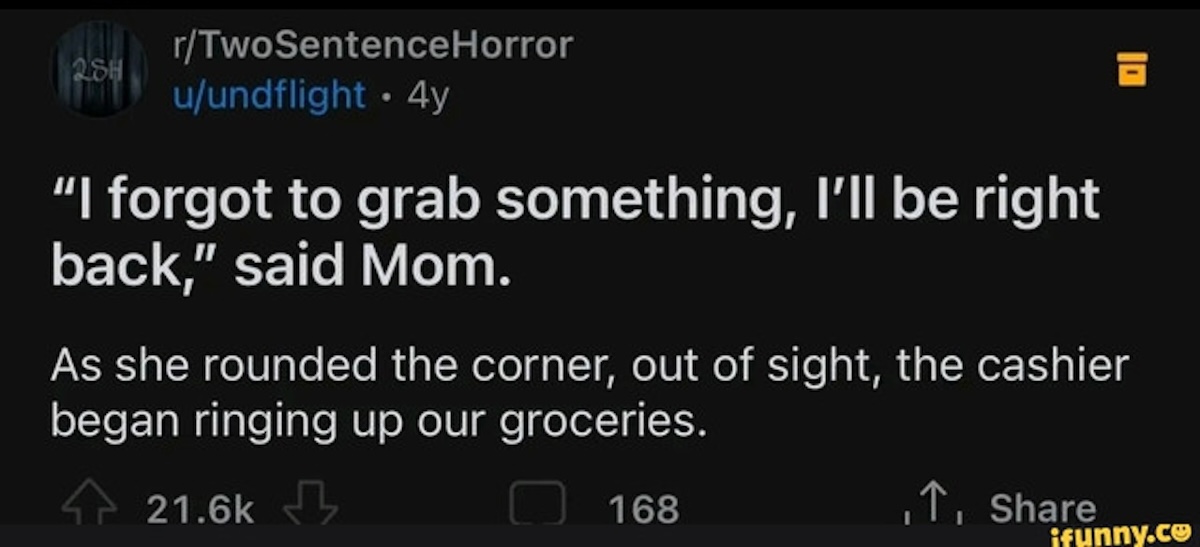Click the Share label
This screenshot has width=1200, height=547.
click(1042, 507)
